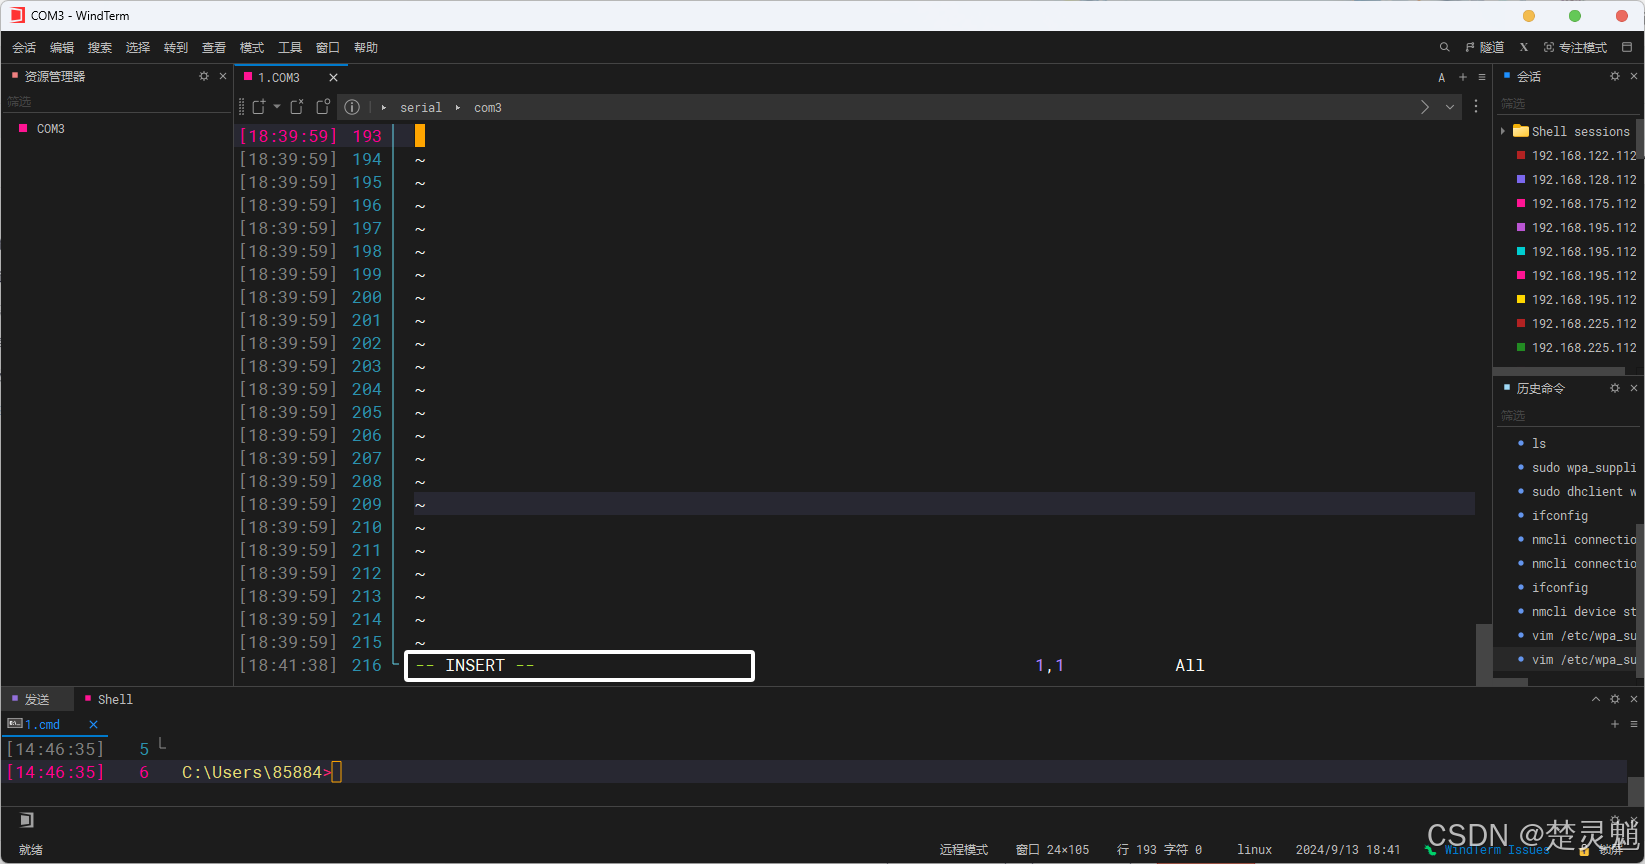Open the three-dot toolbar overflow menu
This screenshot has width=1645, height=864.
tap(1476, 106)
